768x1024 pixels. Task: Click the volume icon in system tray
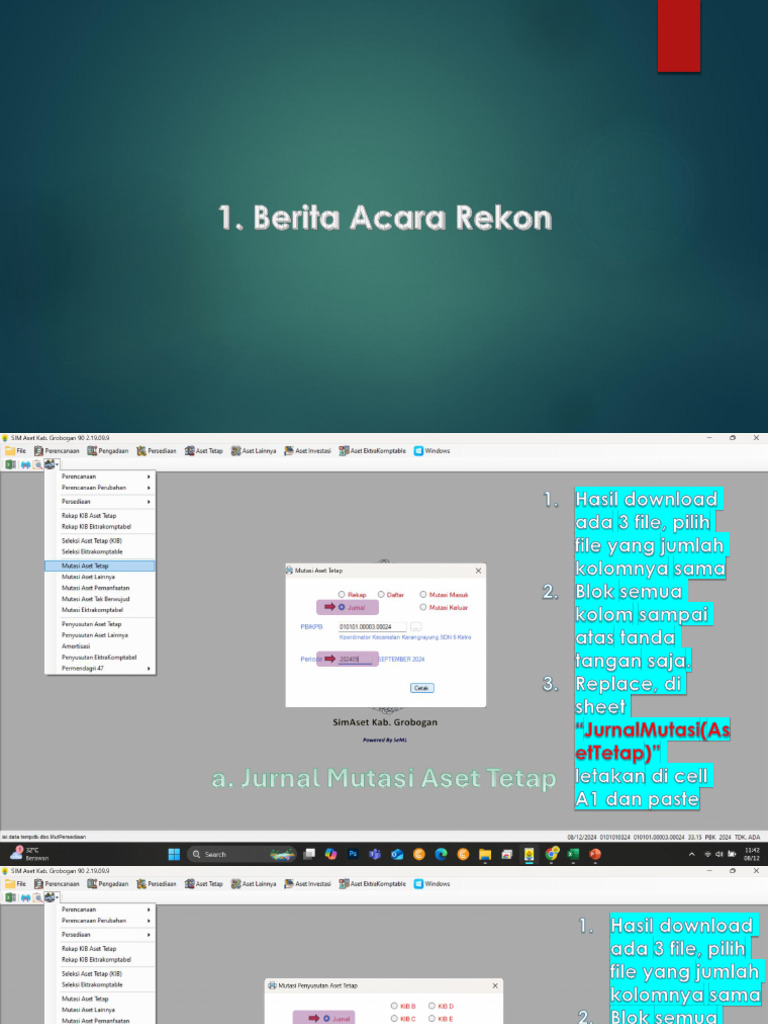719,854
